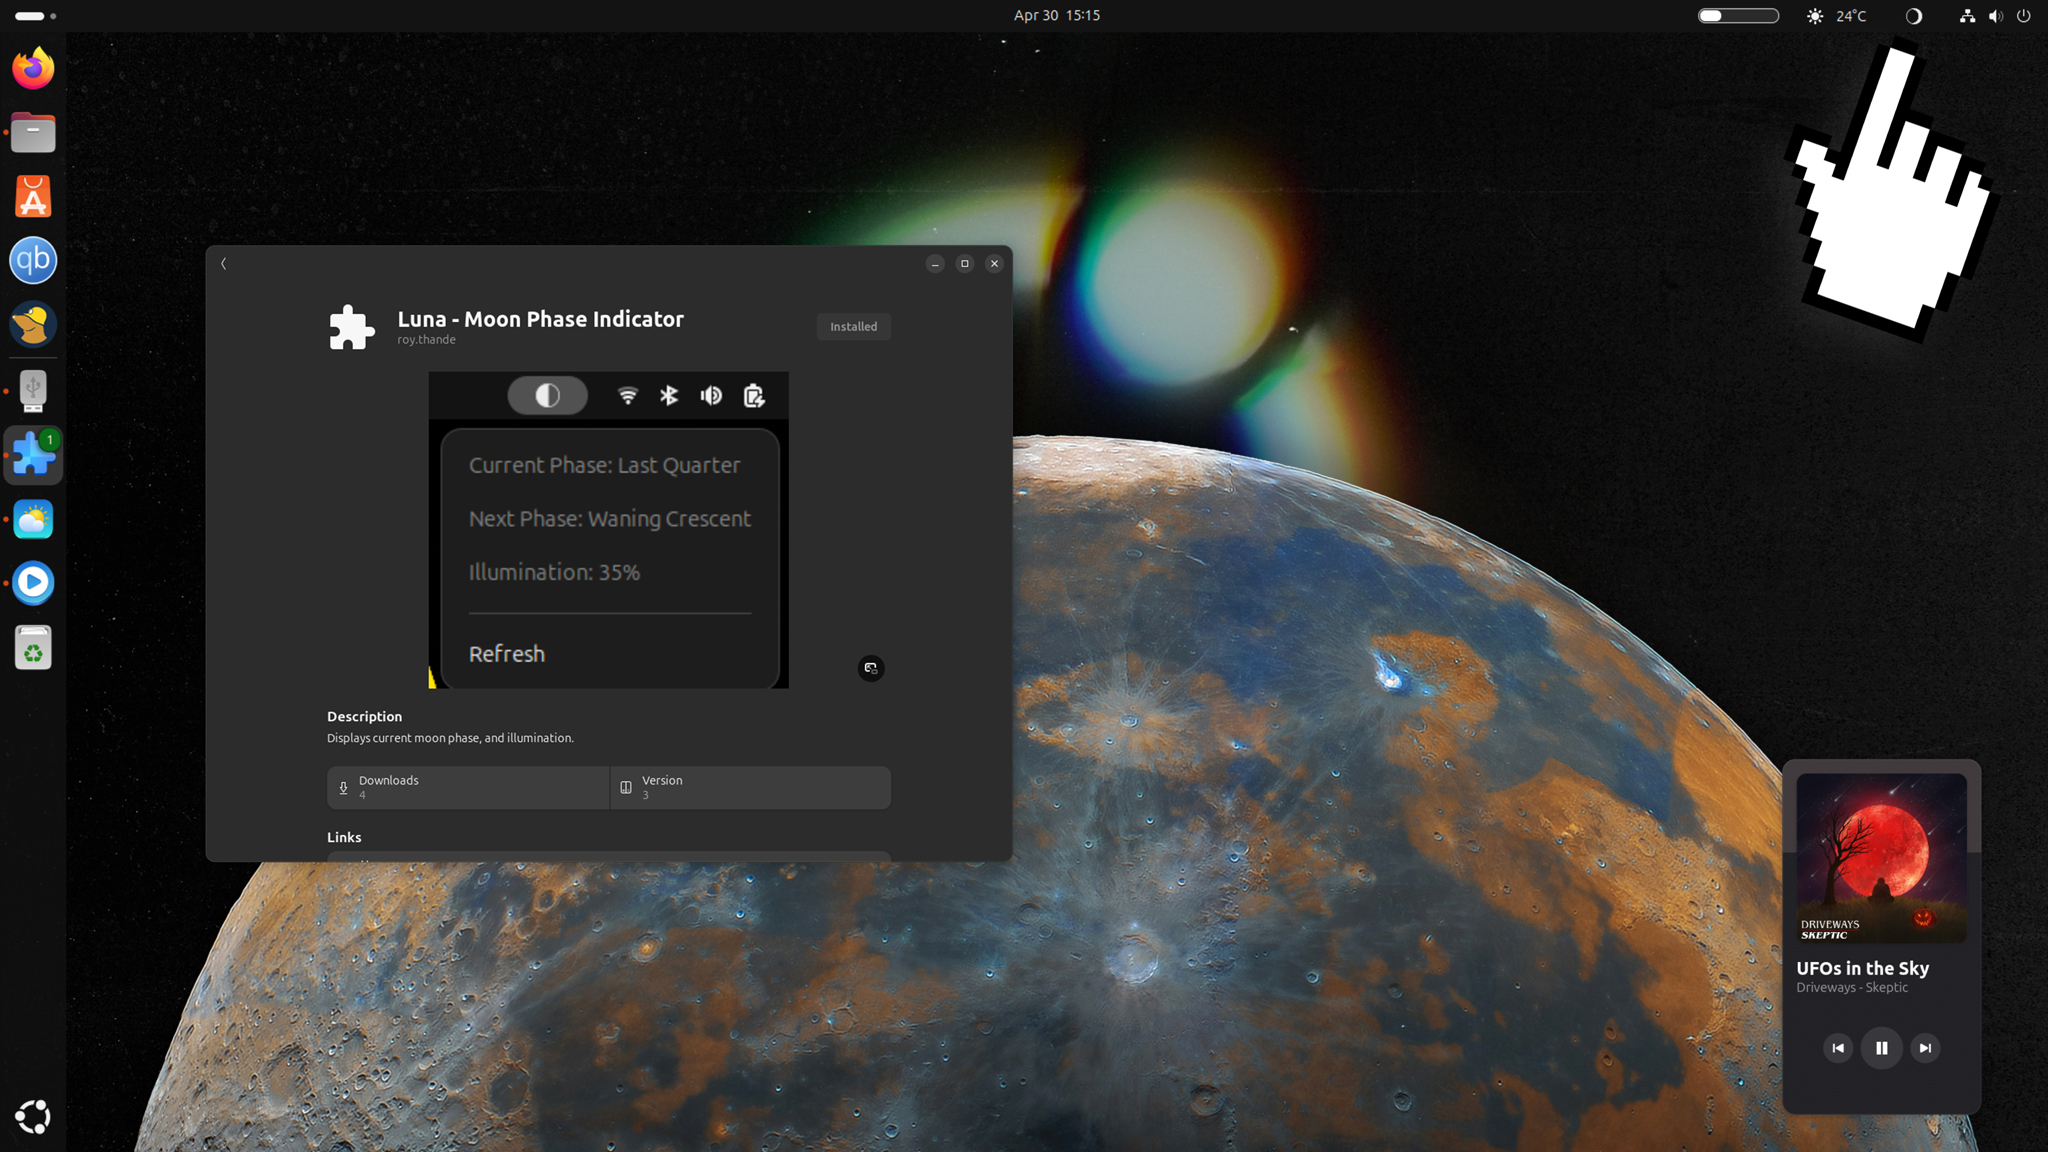Skip to the next track in the media widget
The image size is (2048, 1152).
pos(1925,1048)
